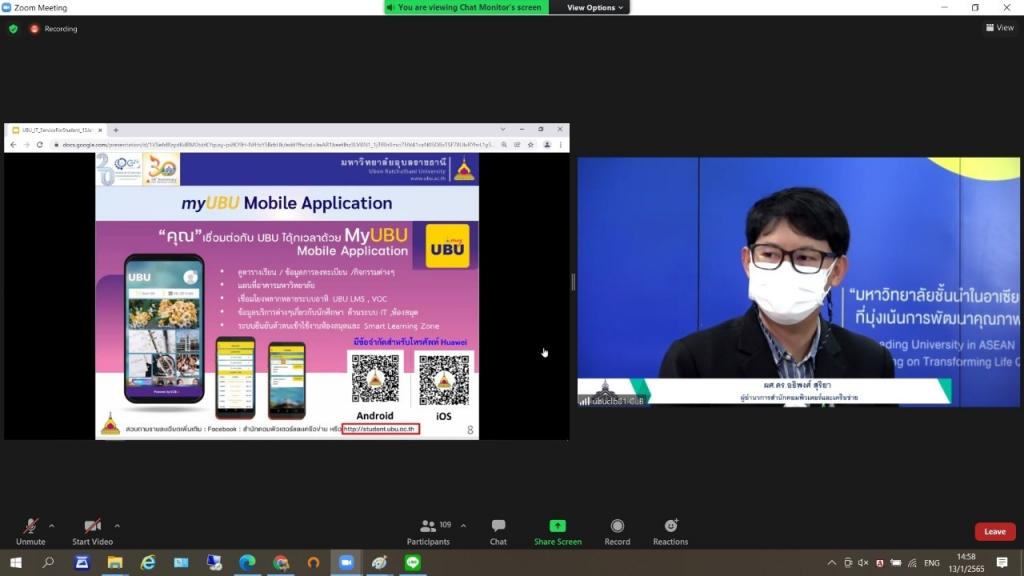Start video with the camera button
The image size is (1024, 576).
point(92,532)
